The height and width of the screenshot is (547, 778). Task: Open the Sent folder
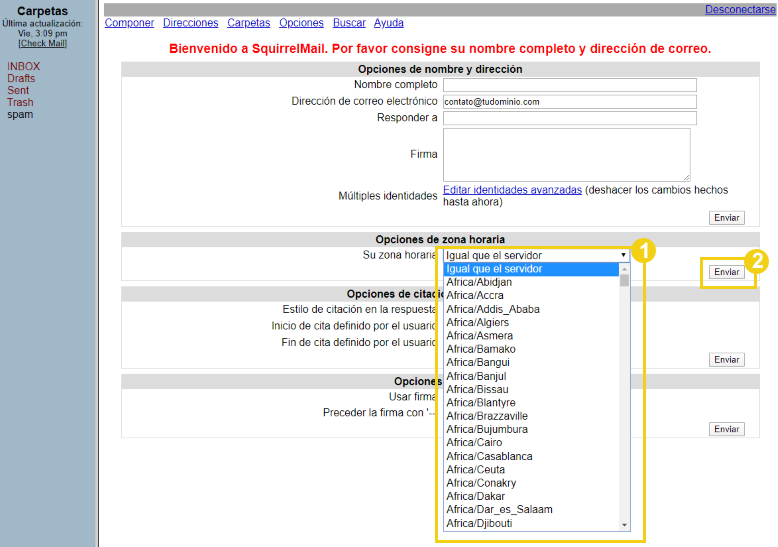tap(18, 90)
